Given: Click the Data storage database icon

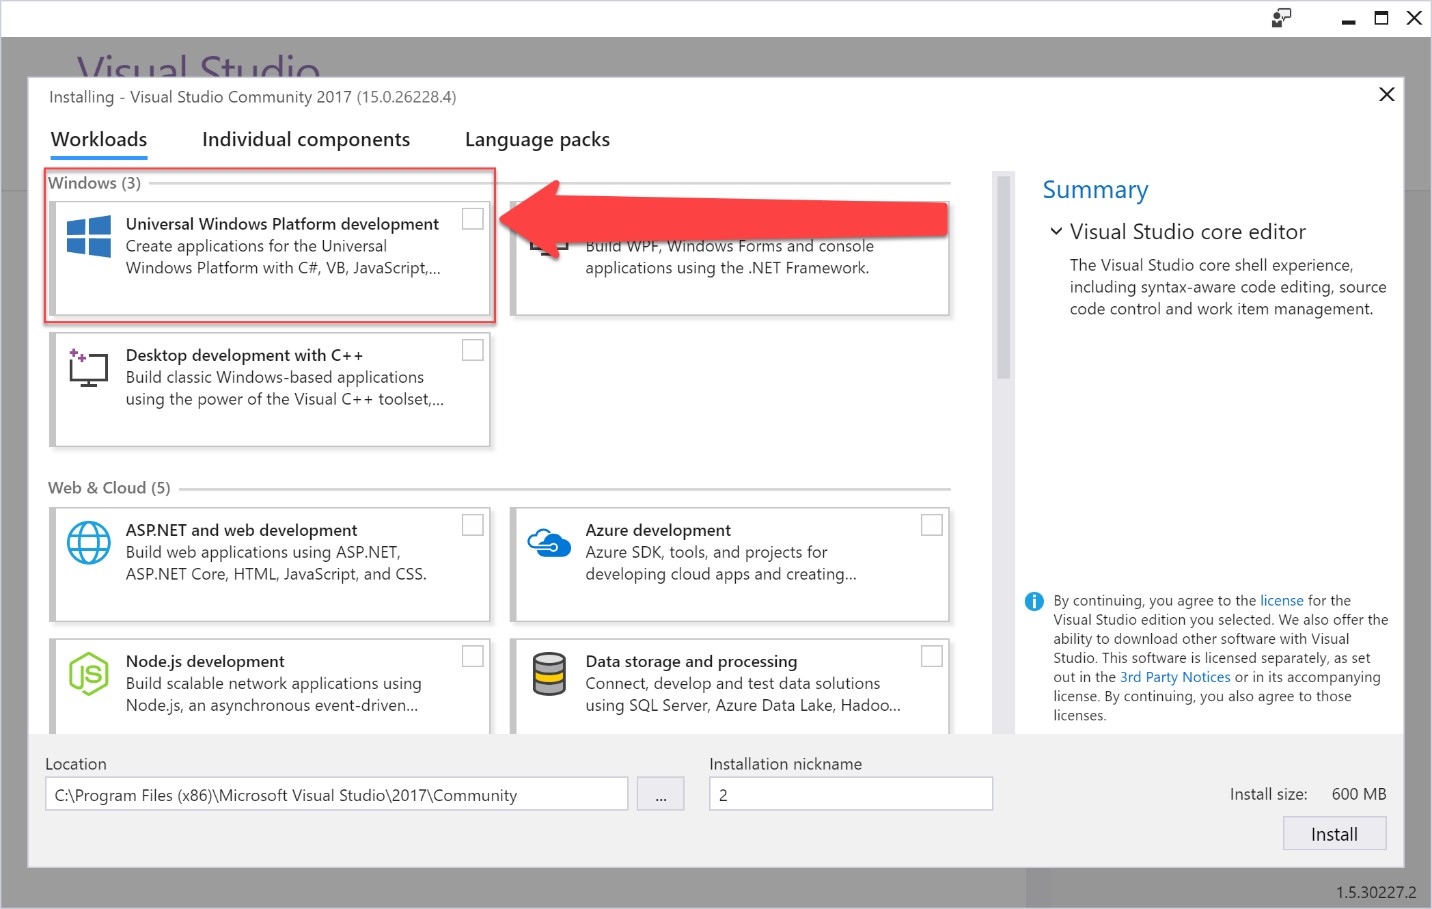Looking at the screenshot, I should 549,674.
